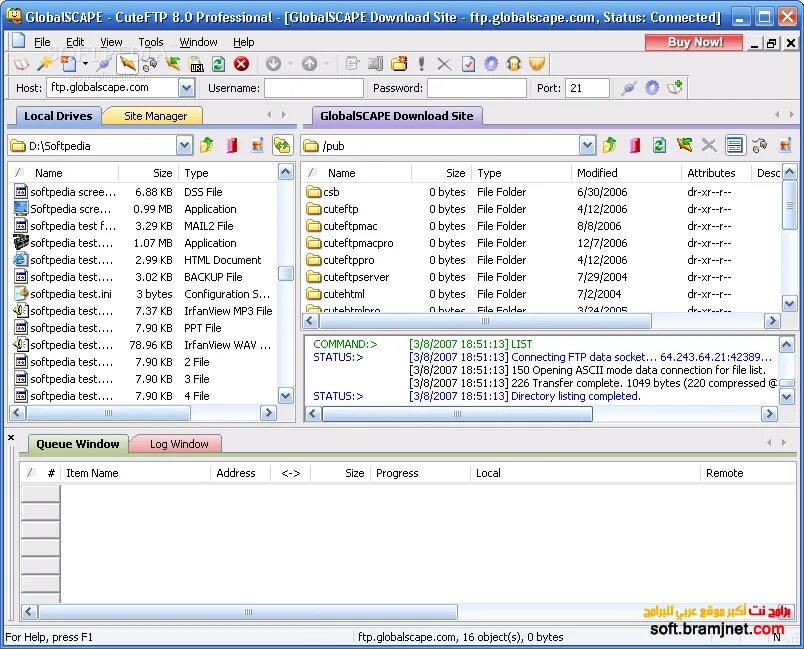Viewport: 804px width, 649px height.
Task: Click the green Refresh icon in main toolbar
Action: (218, 64)
